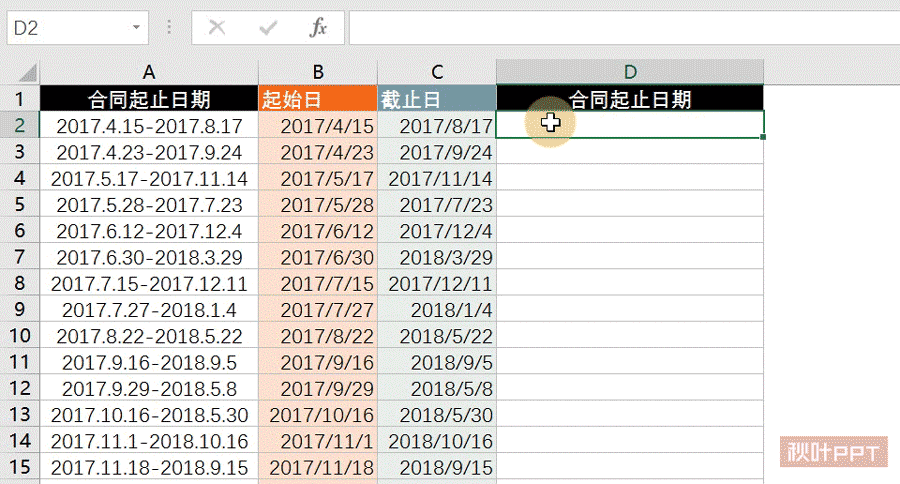Screen dimensions: 900x484
Task: Select column A header
Action: [149, 72]
